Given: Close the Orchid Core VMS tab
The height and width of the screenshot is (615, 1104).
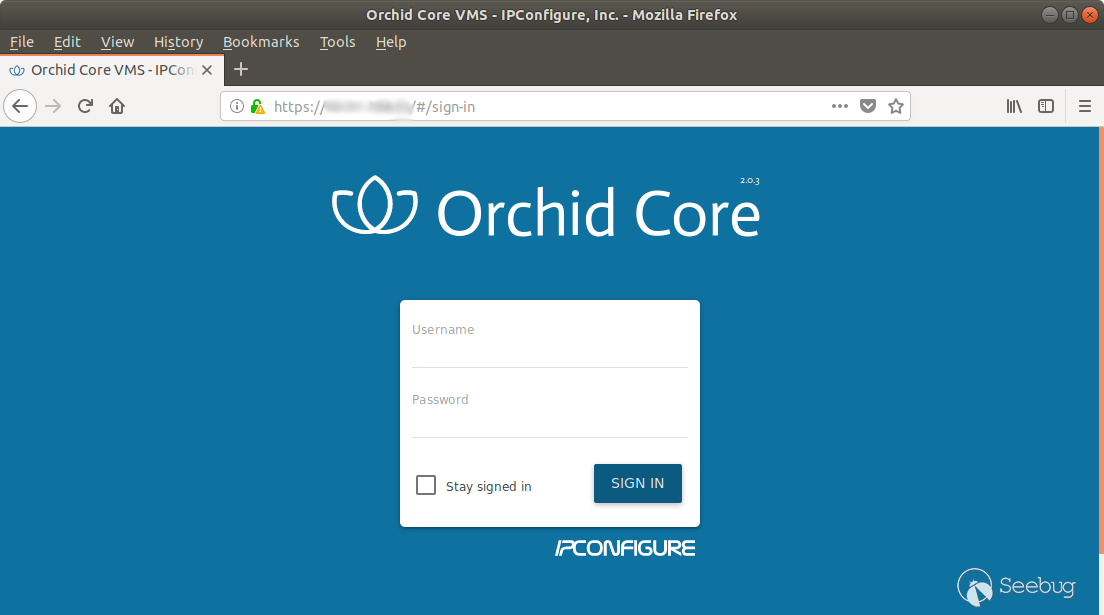Looking at the screenshot, I should (207, 70).
